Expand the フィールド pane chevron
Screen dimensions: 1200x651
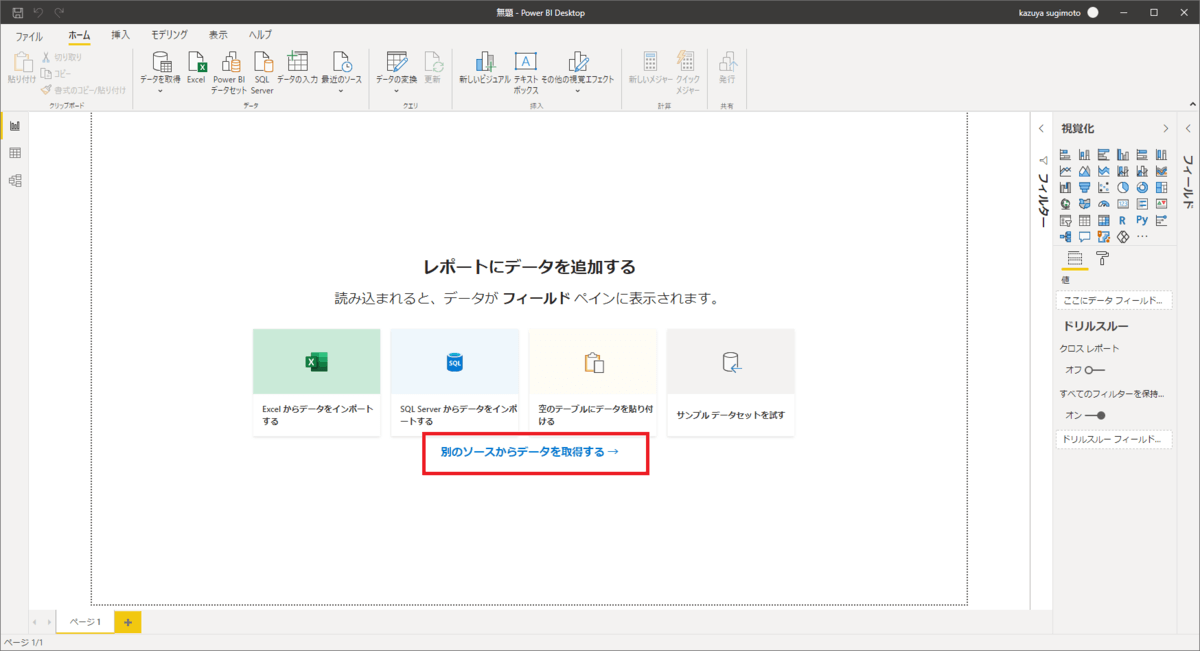click(x=1188, y=128)
